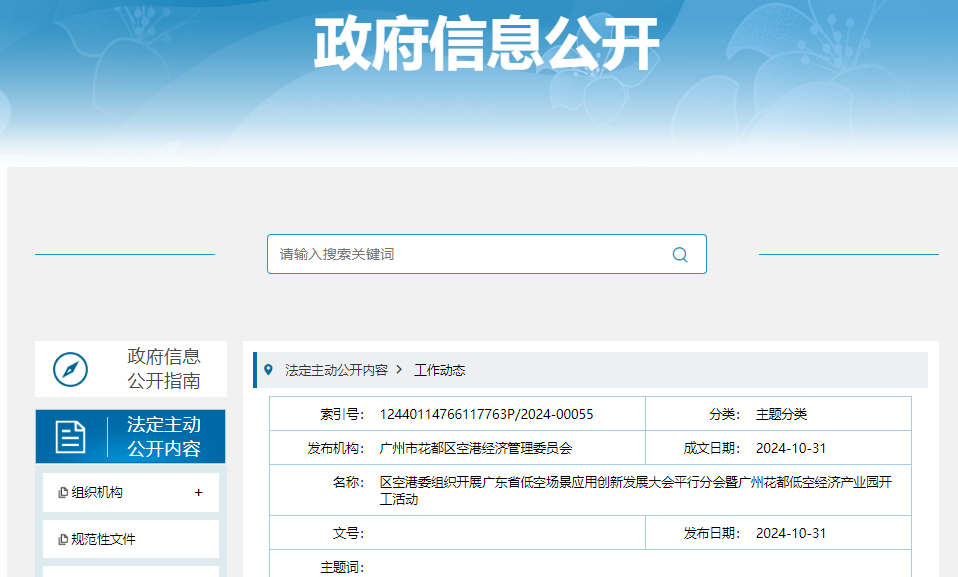958x577 pixels.
Task: Open the bottom sidebar entry below 规范性文件
Action: point(130,573)
